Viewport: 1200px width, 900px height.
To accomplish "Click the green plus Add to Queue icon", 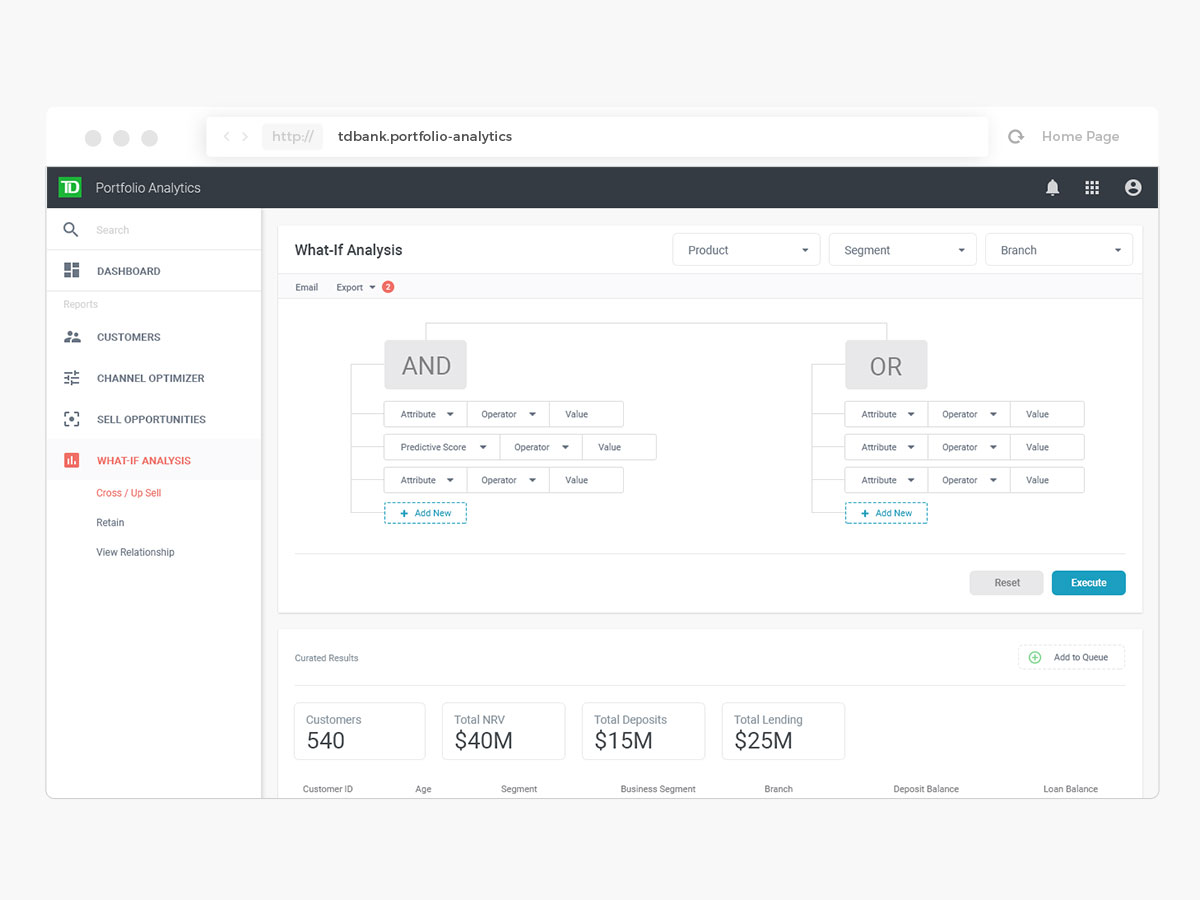I will [1035, 657].
